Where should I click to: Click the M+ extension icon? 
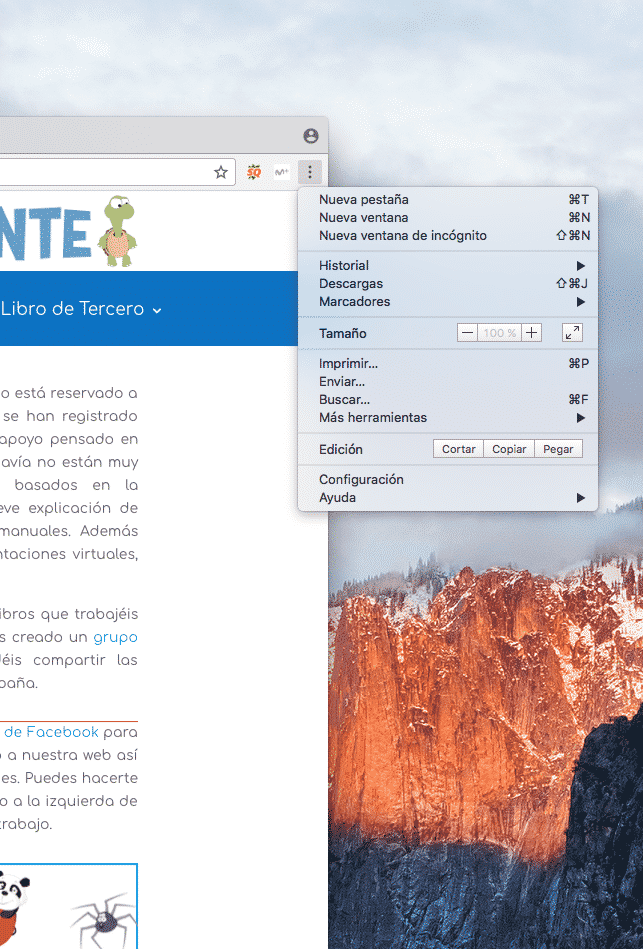pos(282,172)
